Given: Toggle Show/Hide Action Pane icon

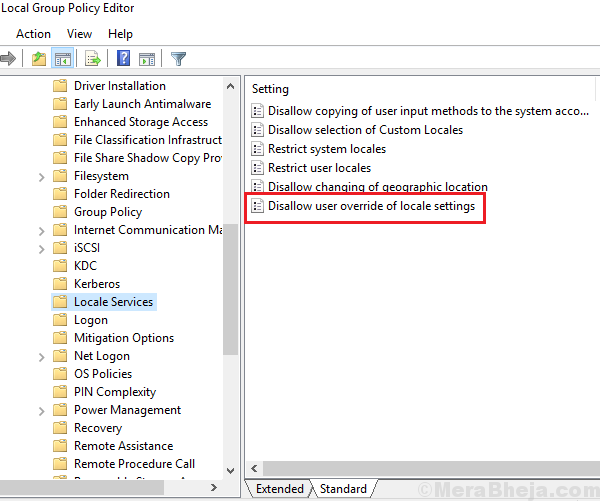Looking at the screenshot, I should point(147,59).
